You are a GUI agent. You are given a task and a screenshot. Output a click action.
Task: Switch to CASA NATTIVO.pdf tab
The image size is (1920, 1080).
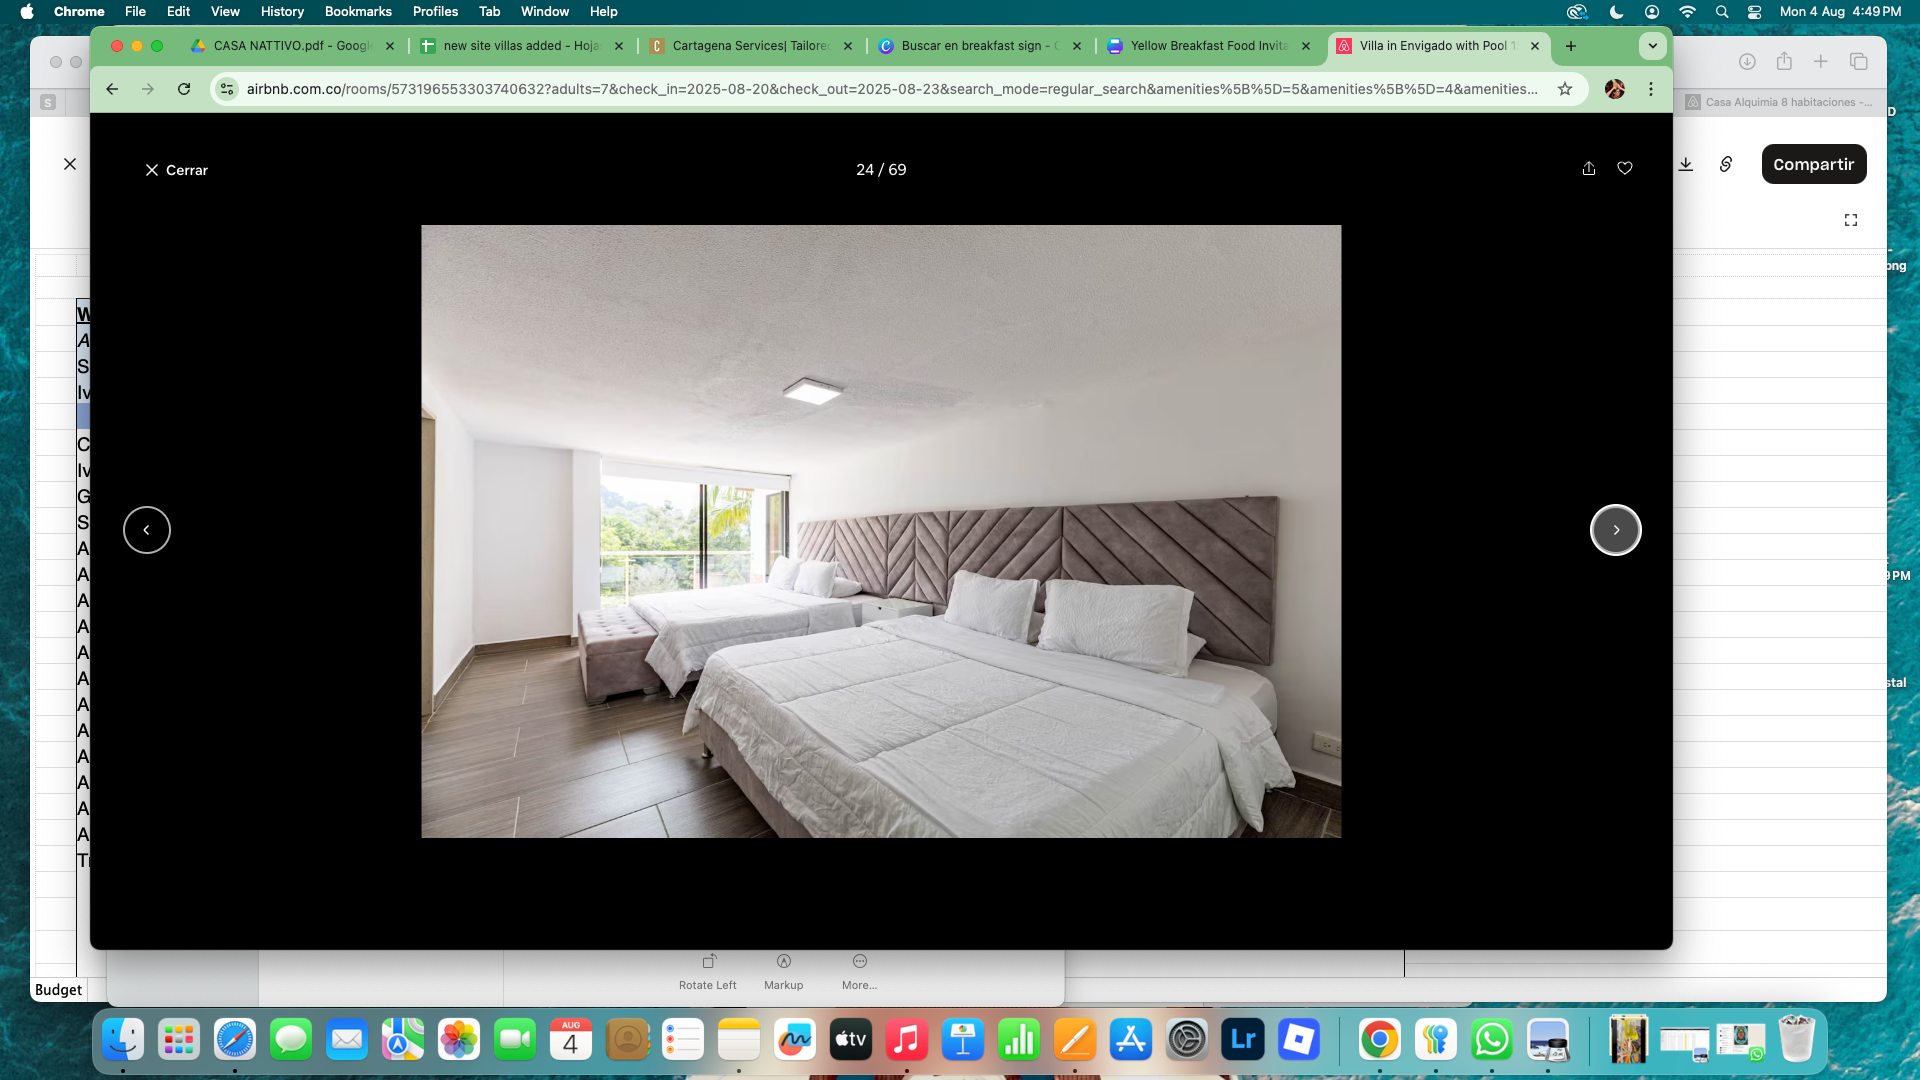pyautogui.click(x=290, y=46)
